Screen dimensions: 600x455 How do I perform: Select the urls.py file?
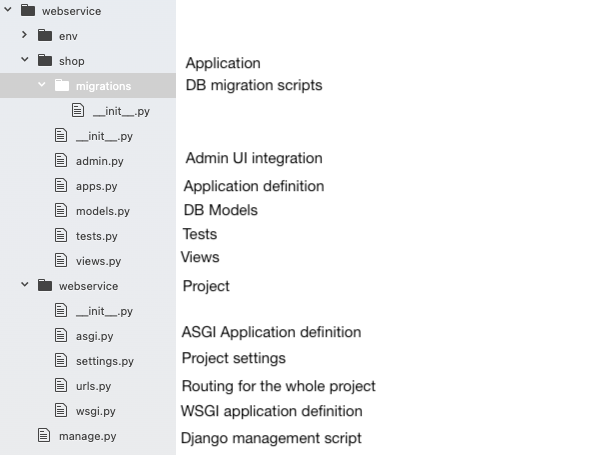(x=93, y=386)
